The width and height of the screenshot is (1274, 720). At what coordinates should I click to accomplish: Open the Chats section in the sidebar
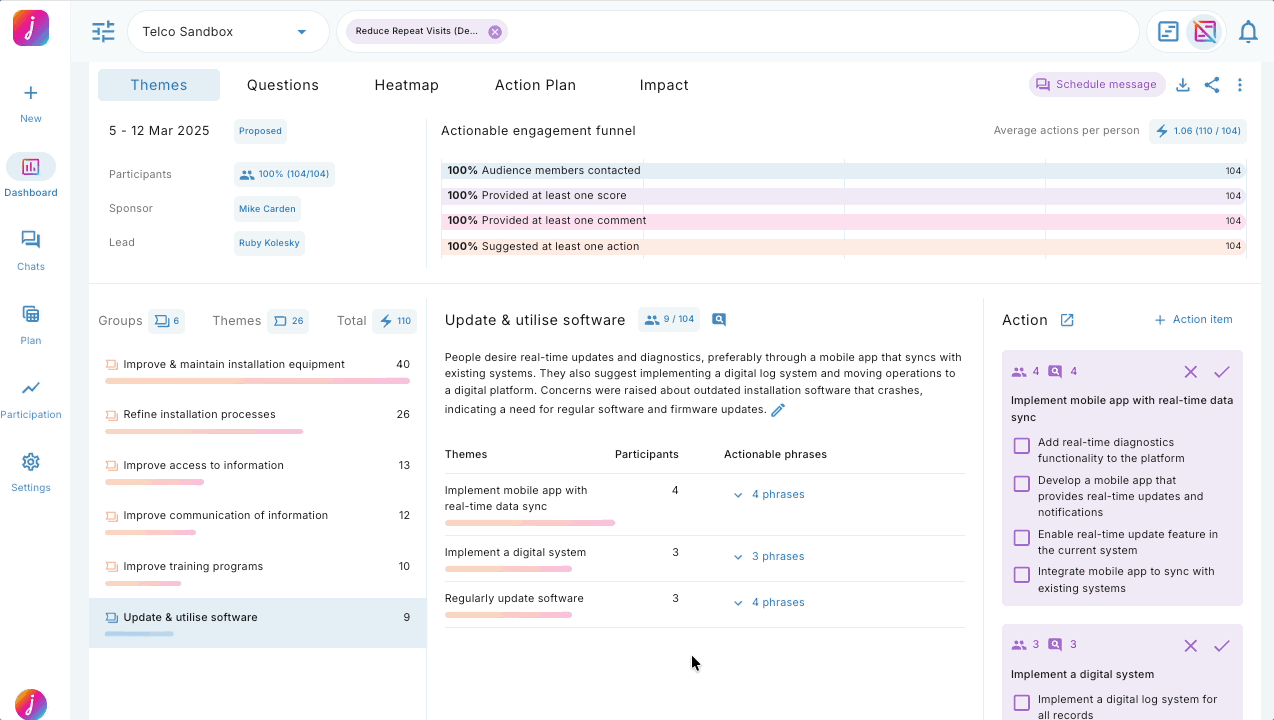(x=31, y=250)
